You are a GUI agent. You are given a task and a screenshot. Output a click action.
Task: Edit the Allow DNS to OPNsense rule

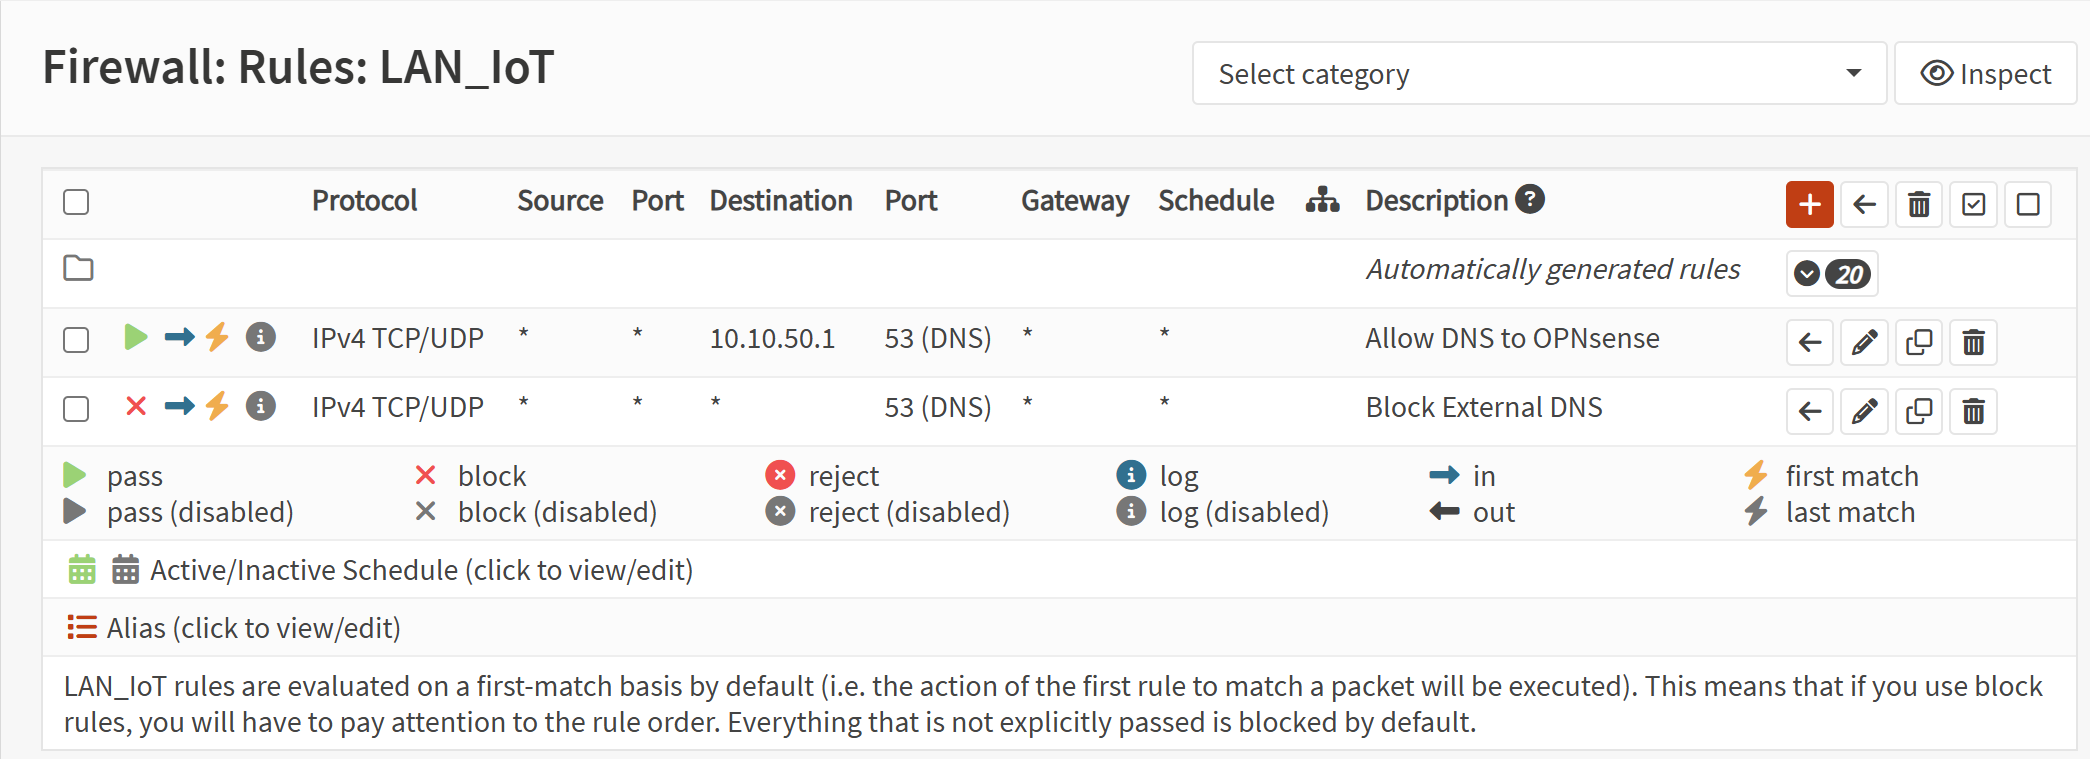(x=1864, y=343)
